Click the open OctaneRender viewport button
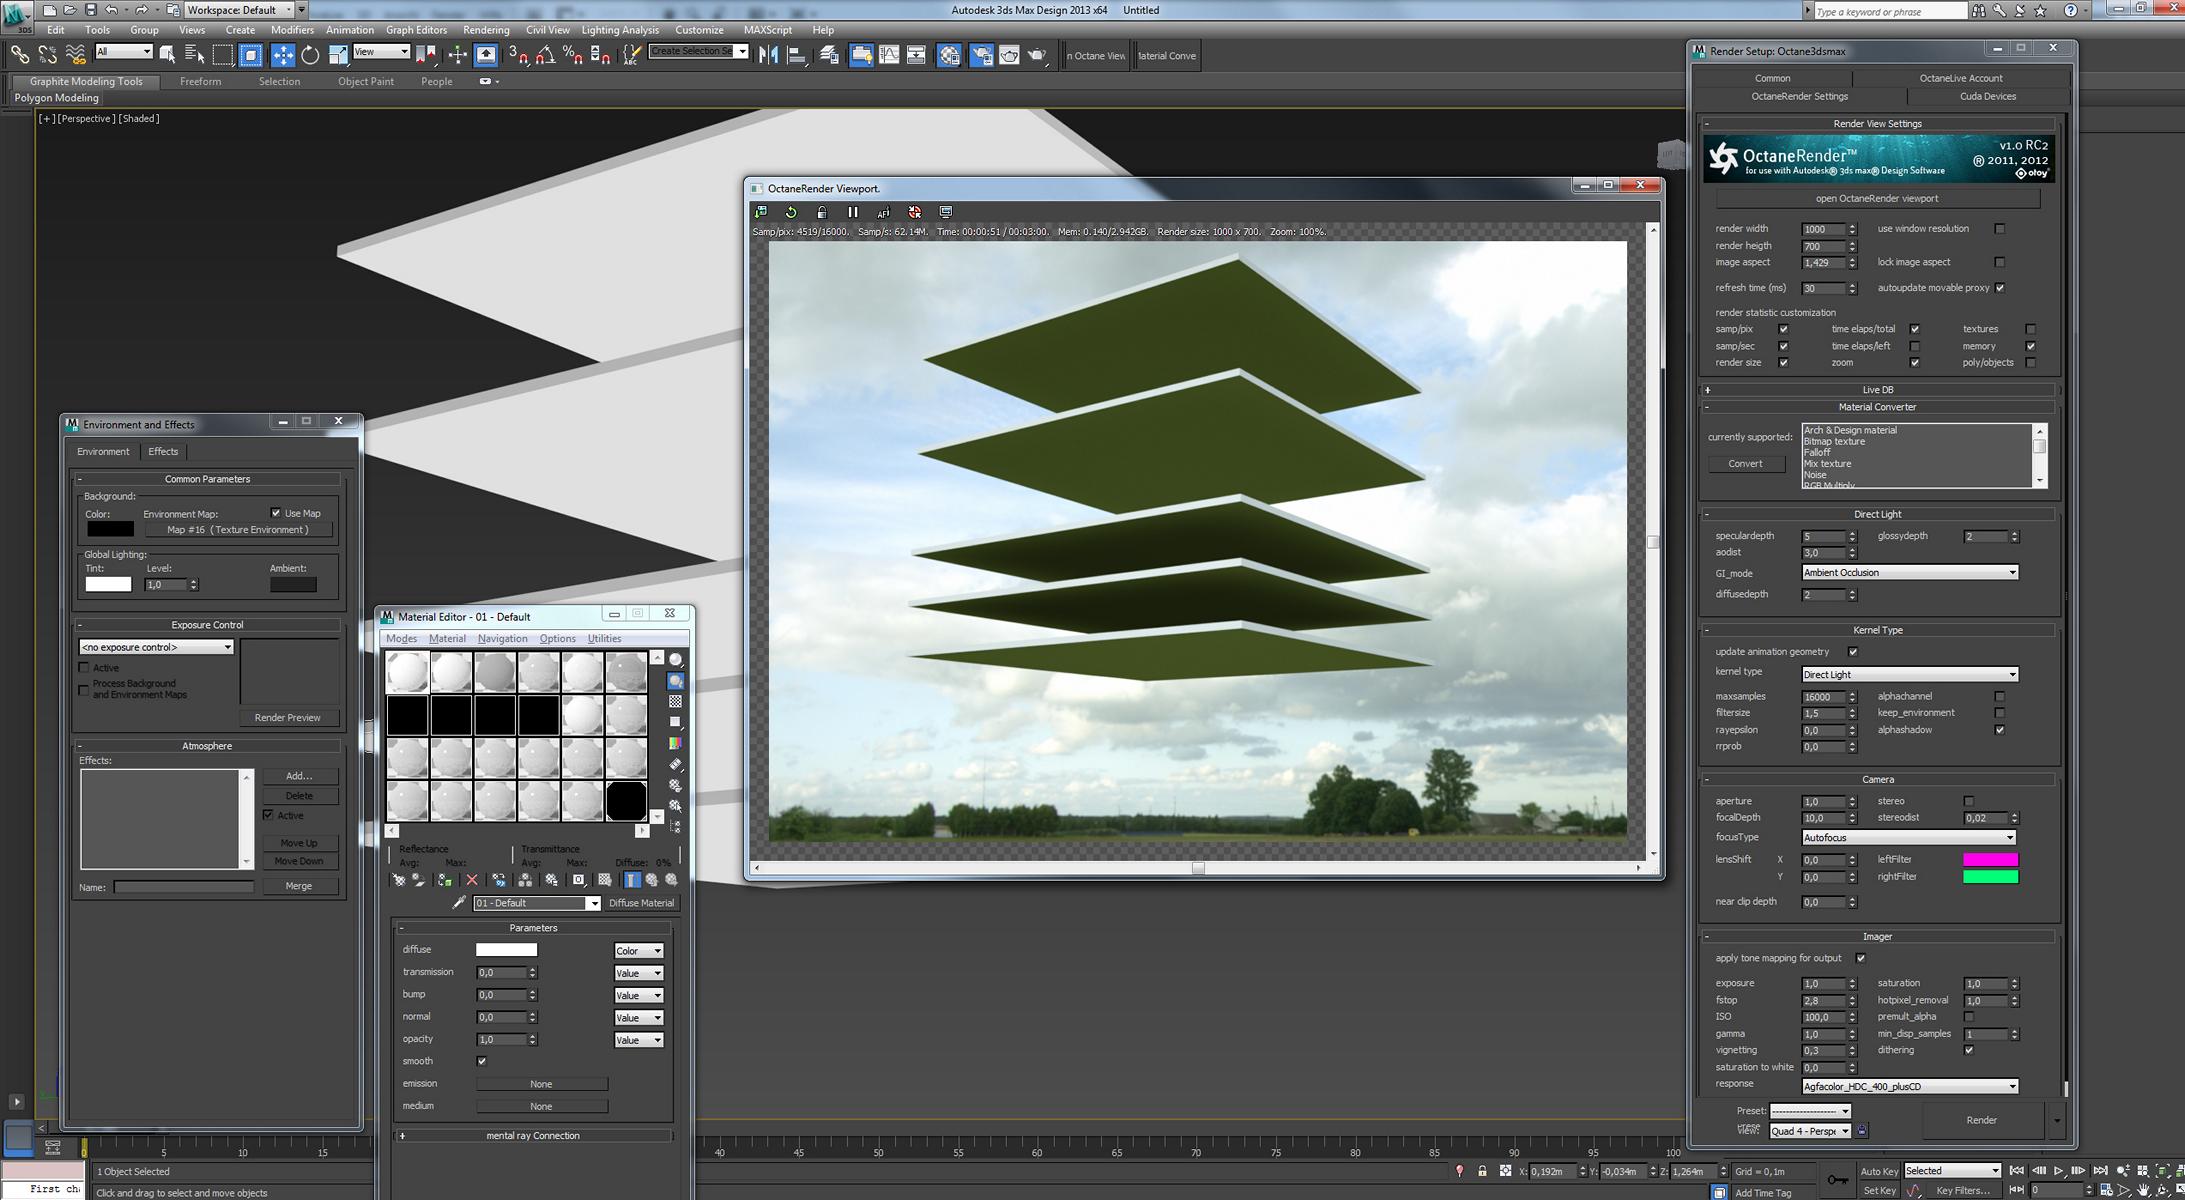The width and height of the screenshot is (2185, 1200). point(1876,198)
